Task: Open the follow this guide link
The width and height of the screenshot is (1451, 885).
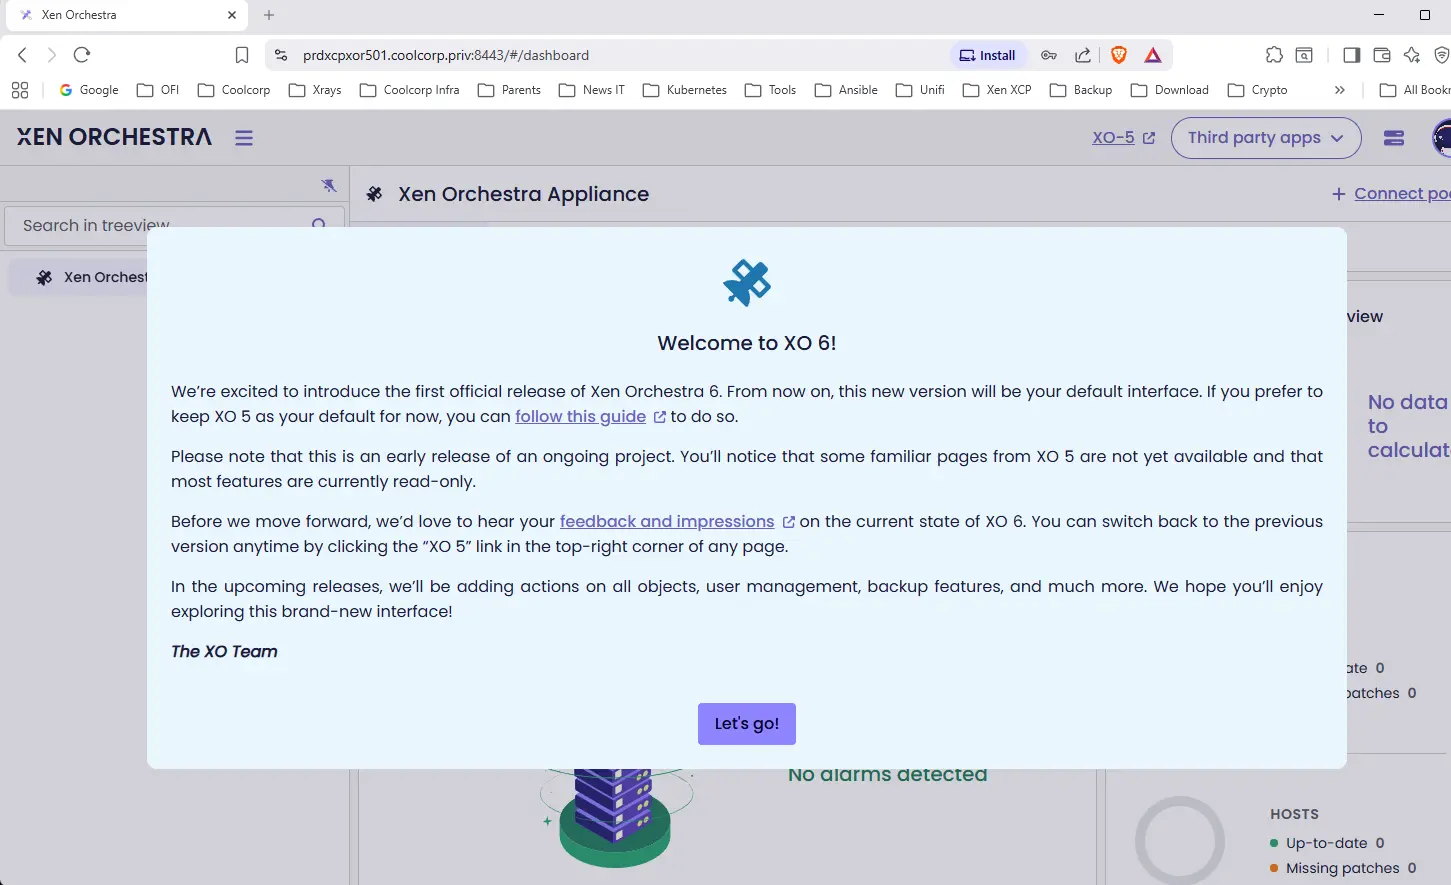Action: click(x=580, y=417)
